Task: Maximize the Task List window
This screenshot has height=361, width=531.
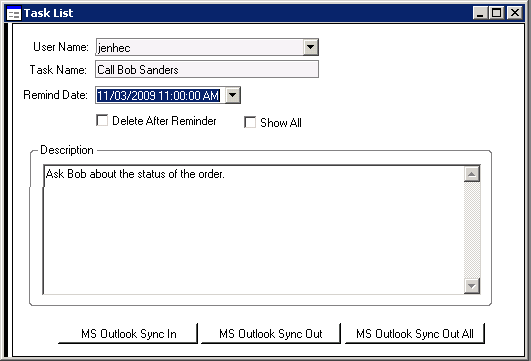Action: tap(496, 13)
